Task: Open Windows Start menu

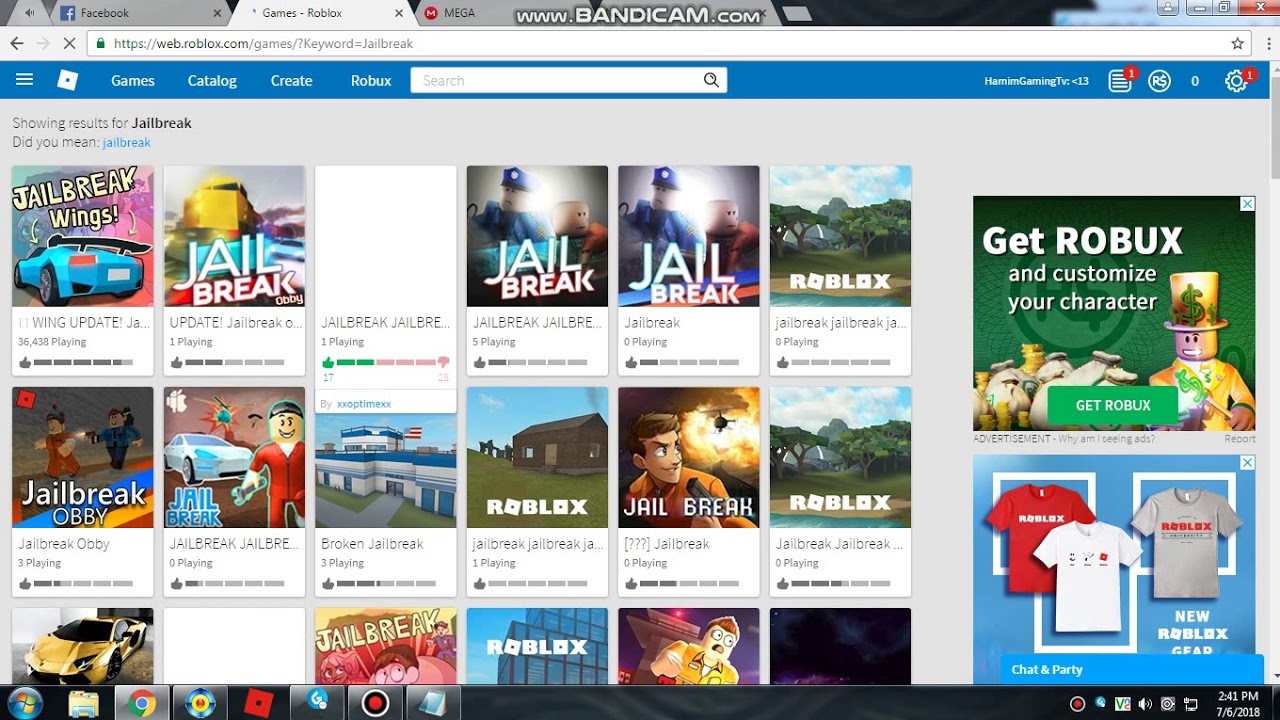Action: click(x=25, y=703)
